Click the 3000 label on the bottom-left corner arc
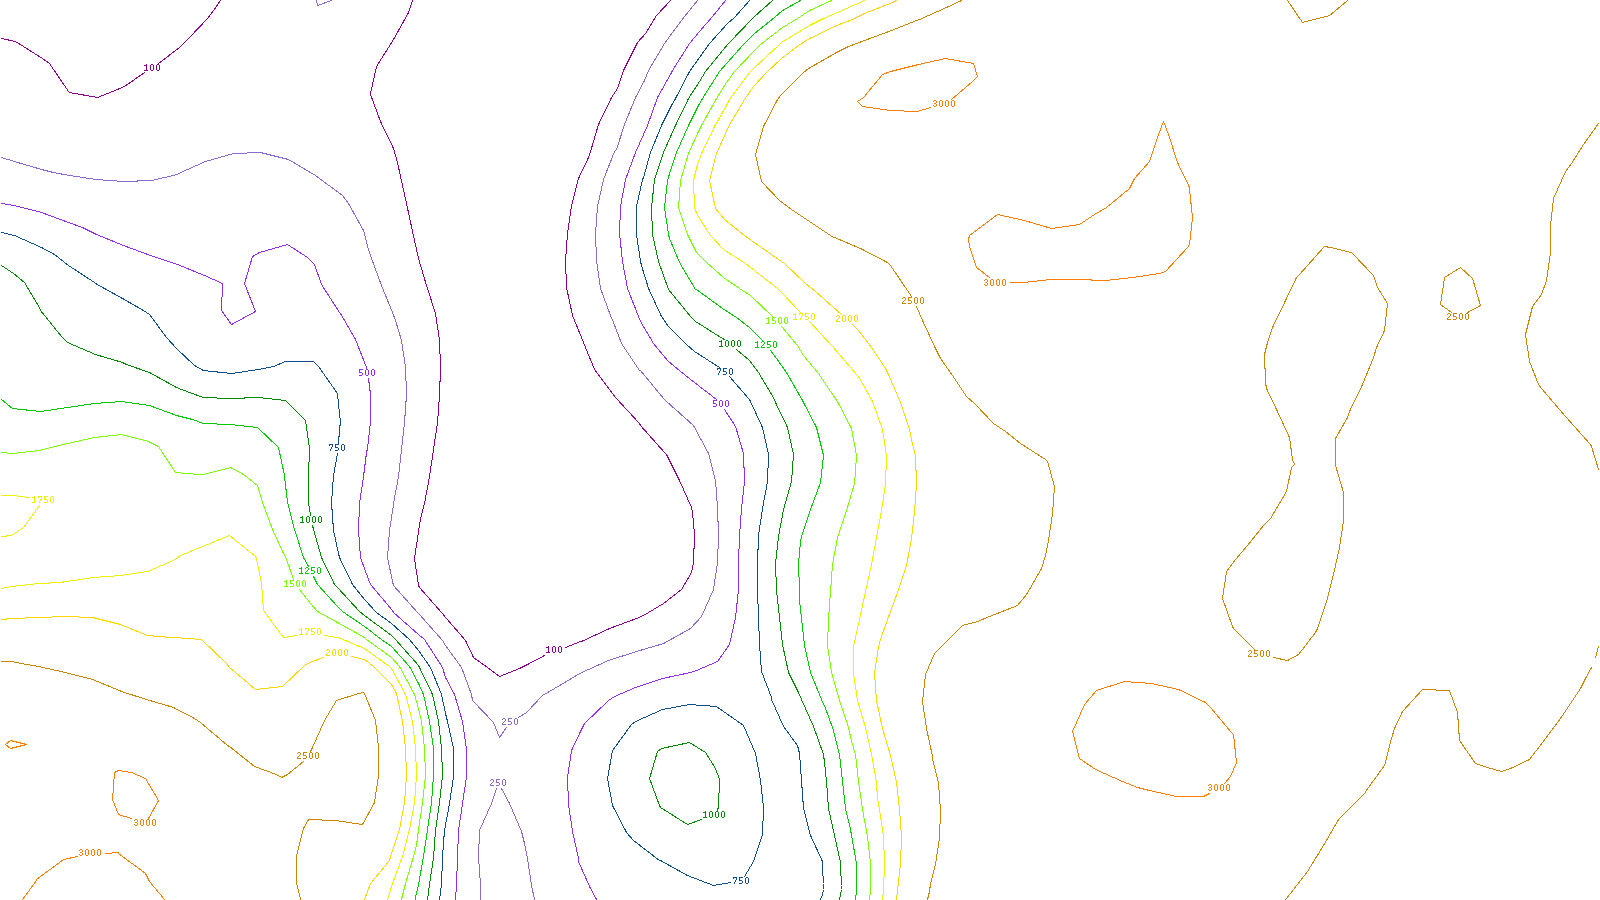Viewport: 1600px width, 900px height. tap(90, 853)
